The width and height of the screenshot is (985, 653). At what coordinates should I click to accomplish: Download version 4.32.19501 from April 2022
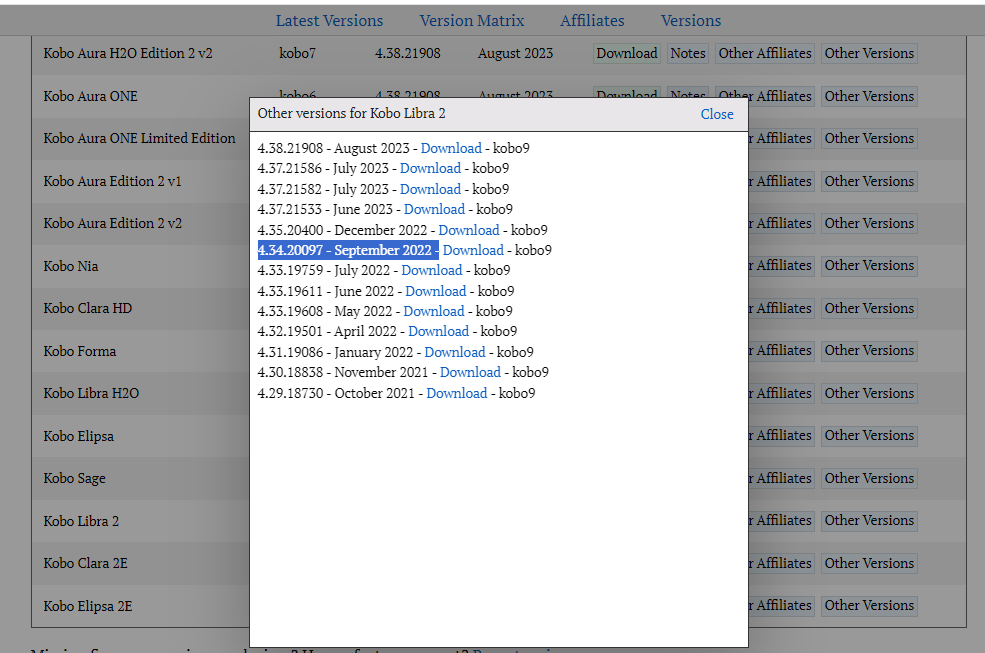click(x=438, y=331)
